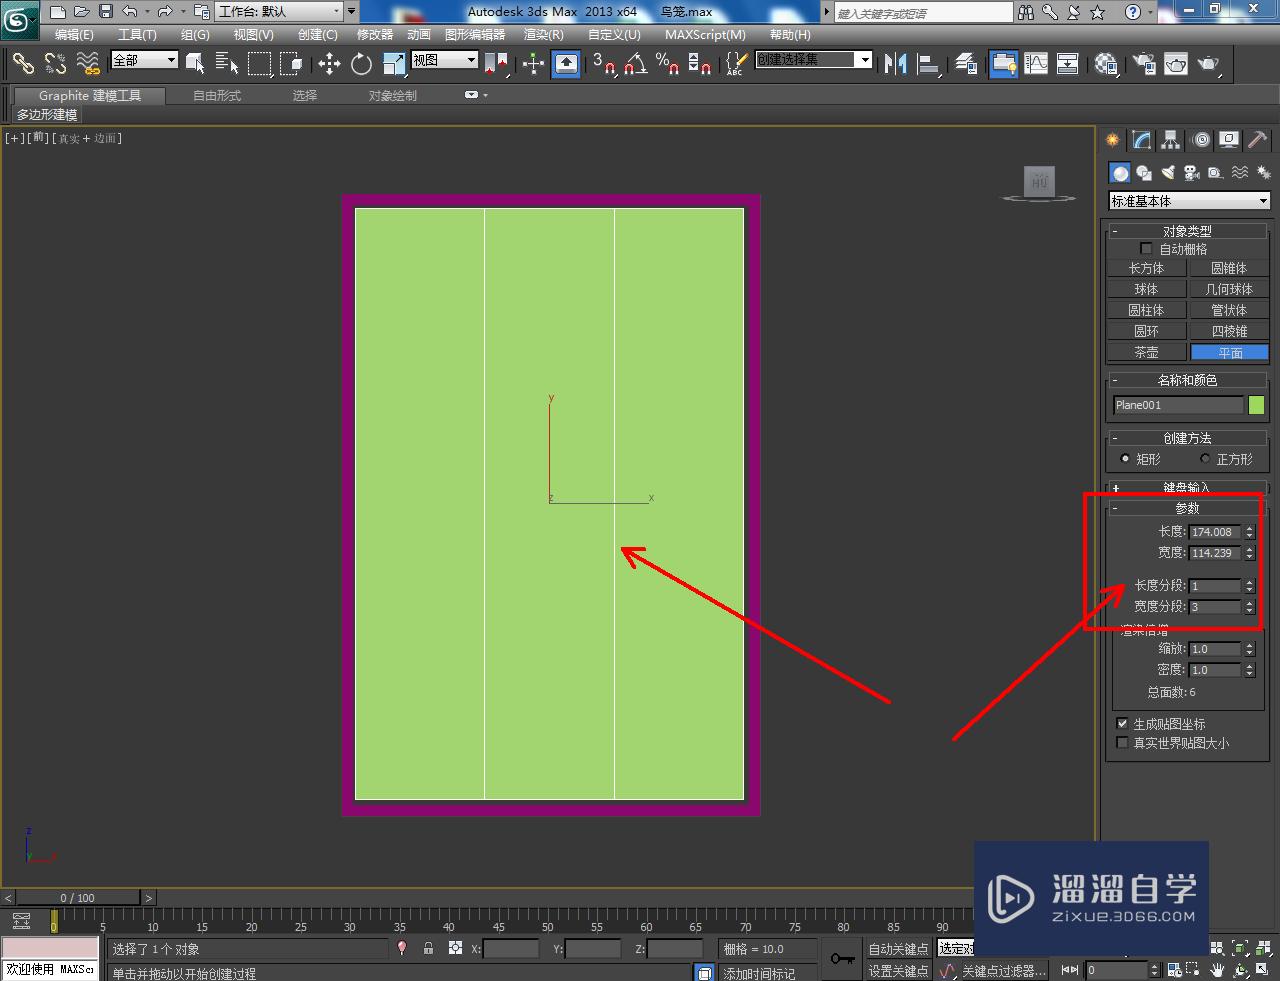Click the 球体 primitive button

tap(1146, 289)
